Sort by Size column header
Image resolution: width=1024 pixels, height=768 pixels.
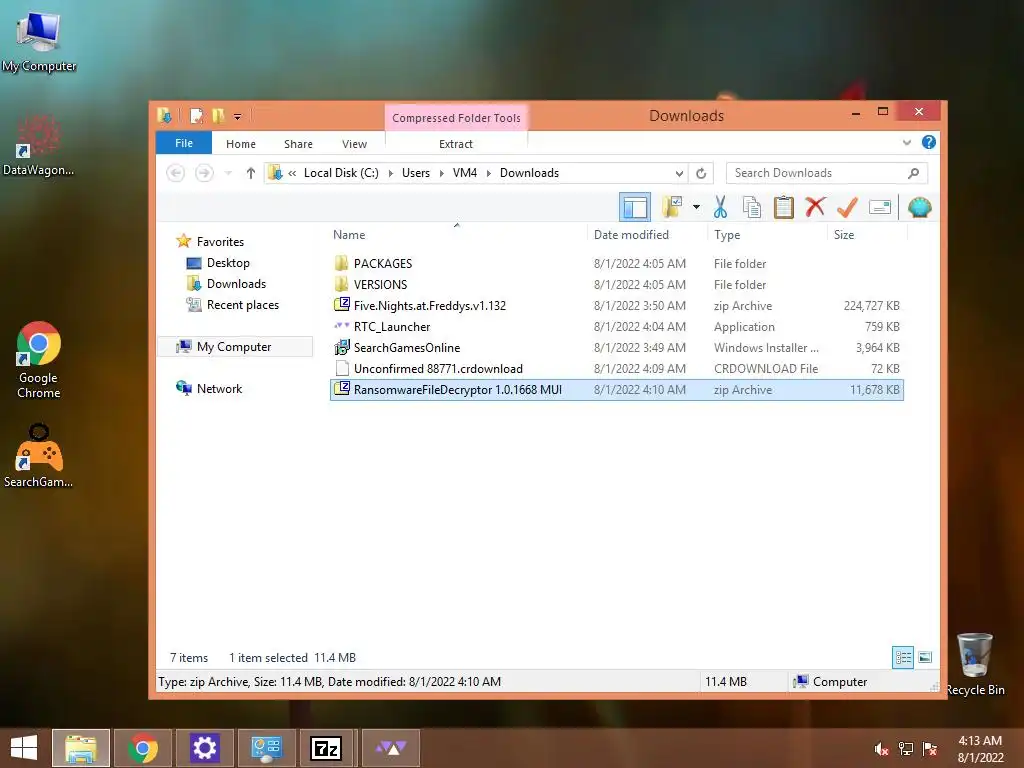click(844, 235)
